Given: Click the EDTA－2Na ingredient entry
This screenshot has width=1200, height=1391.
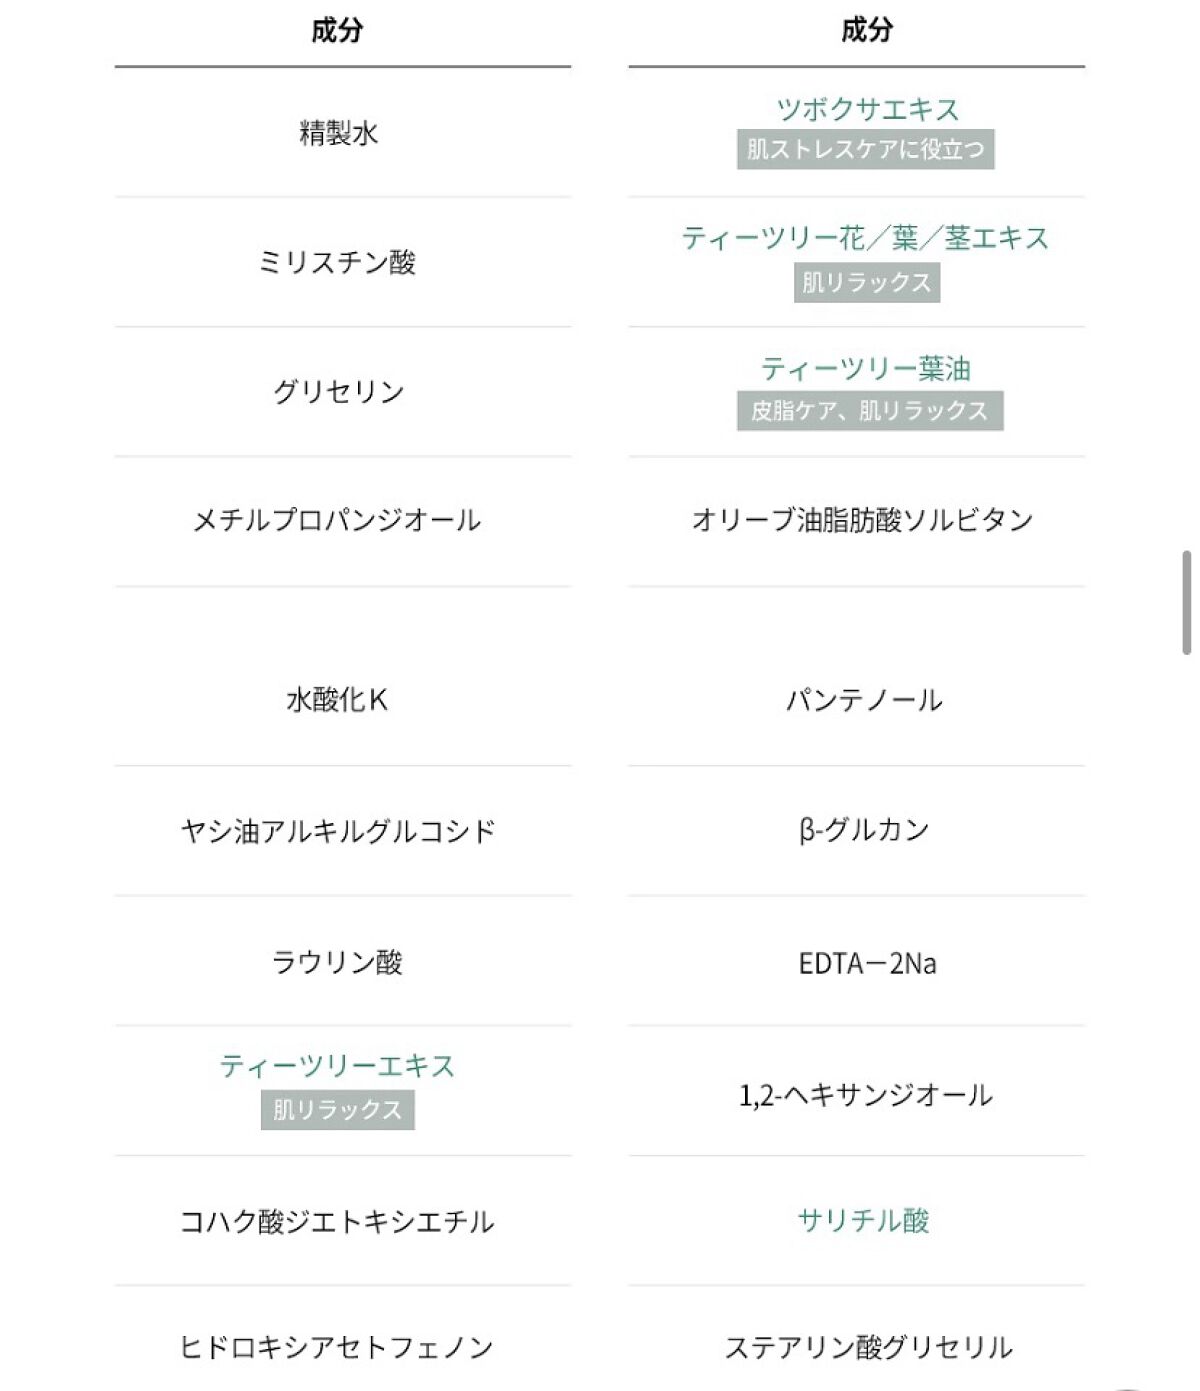Looking at the screenshot, I should [866, 963].
